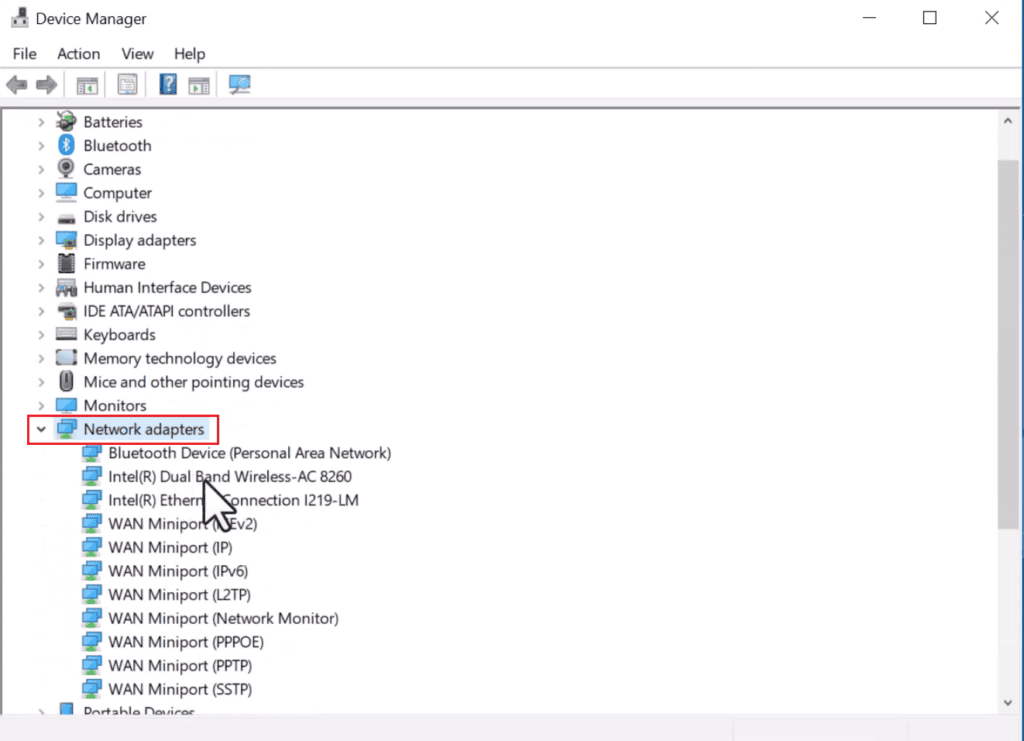
Task: Toggle the Show/Hide Console Tree toolbar icon
Action: tap(86, 84)
